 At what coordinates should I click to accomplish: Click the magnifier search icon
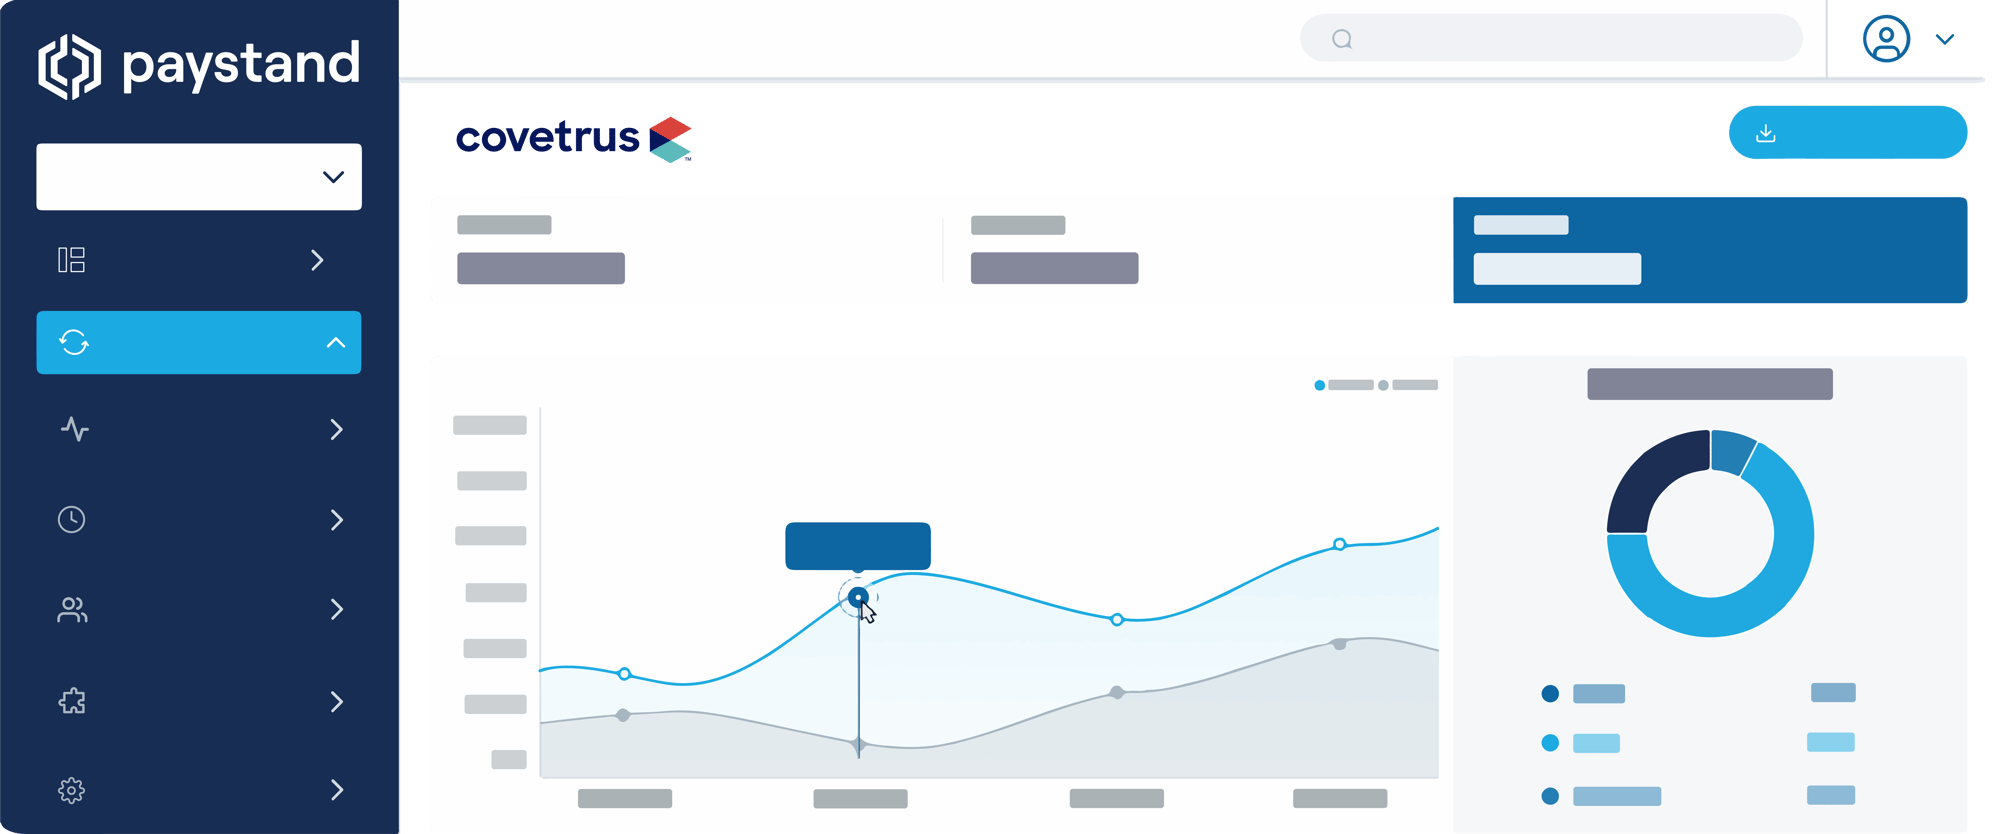[x=1342, y=39]
